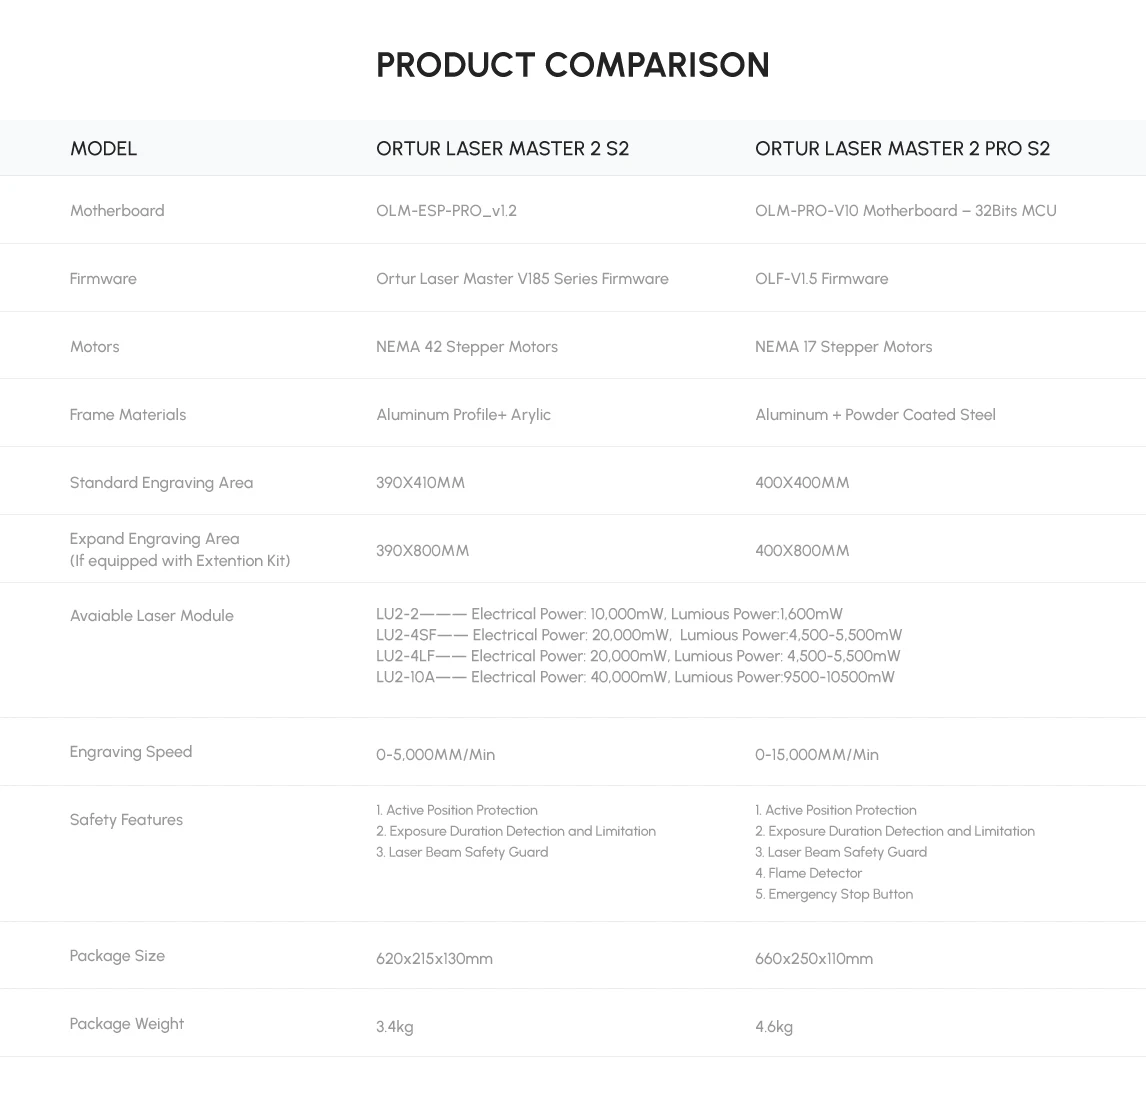Click the Motherboard row label

[x=117, y=210]
